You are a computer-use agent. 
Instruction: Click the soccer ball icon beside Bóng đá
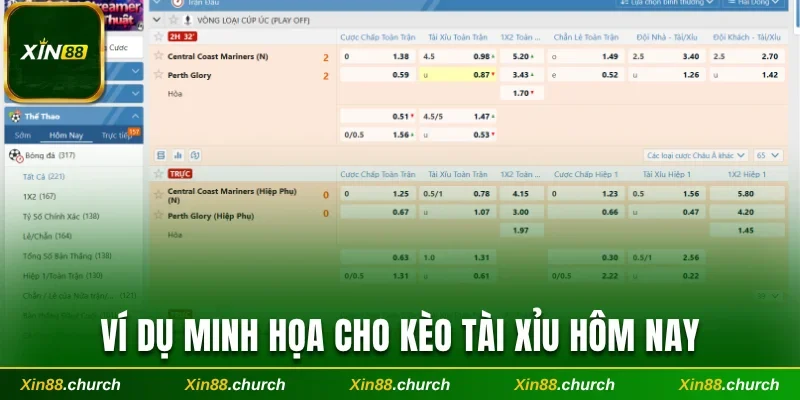pos(15,155)
